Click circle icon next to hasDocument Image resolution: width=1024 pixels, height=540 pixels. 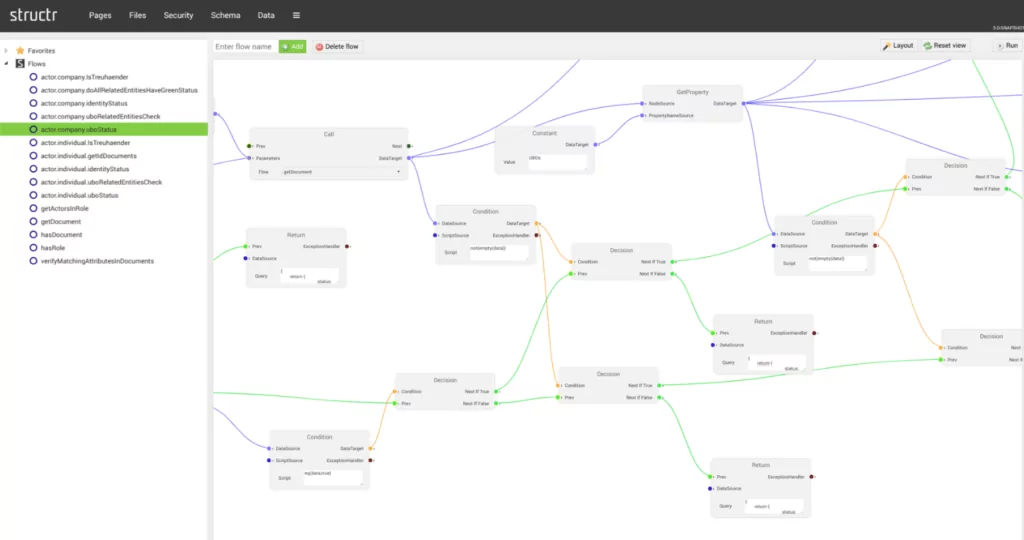pyautogui.click(x=33, y=234)
